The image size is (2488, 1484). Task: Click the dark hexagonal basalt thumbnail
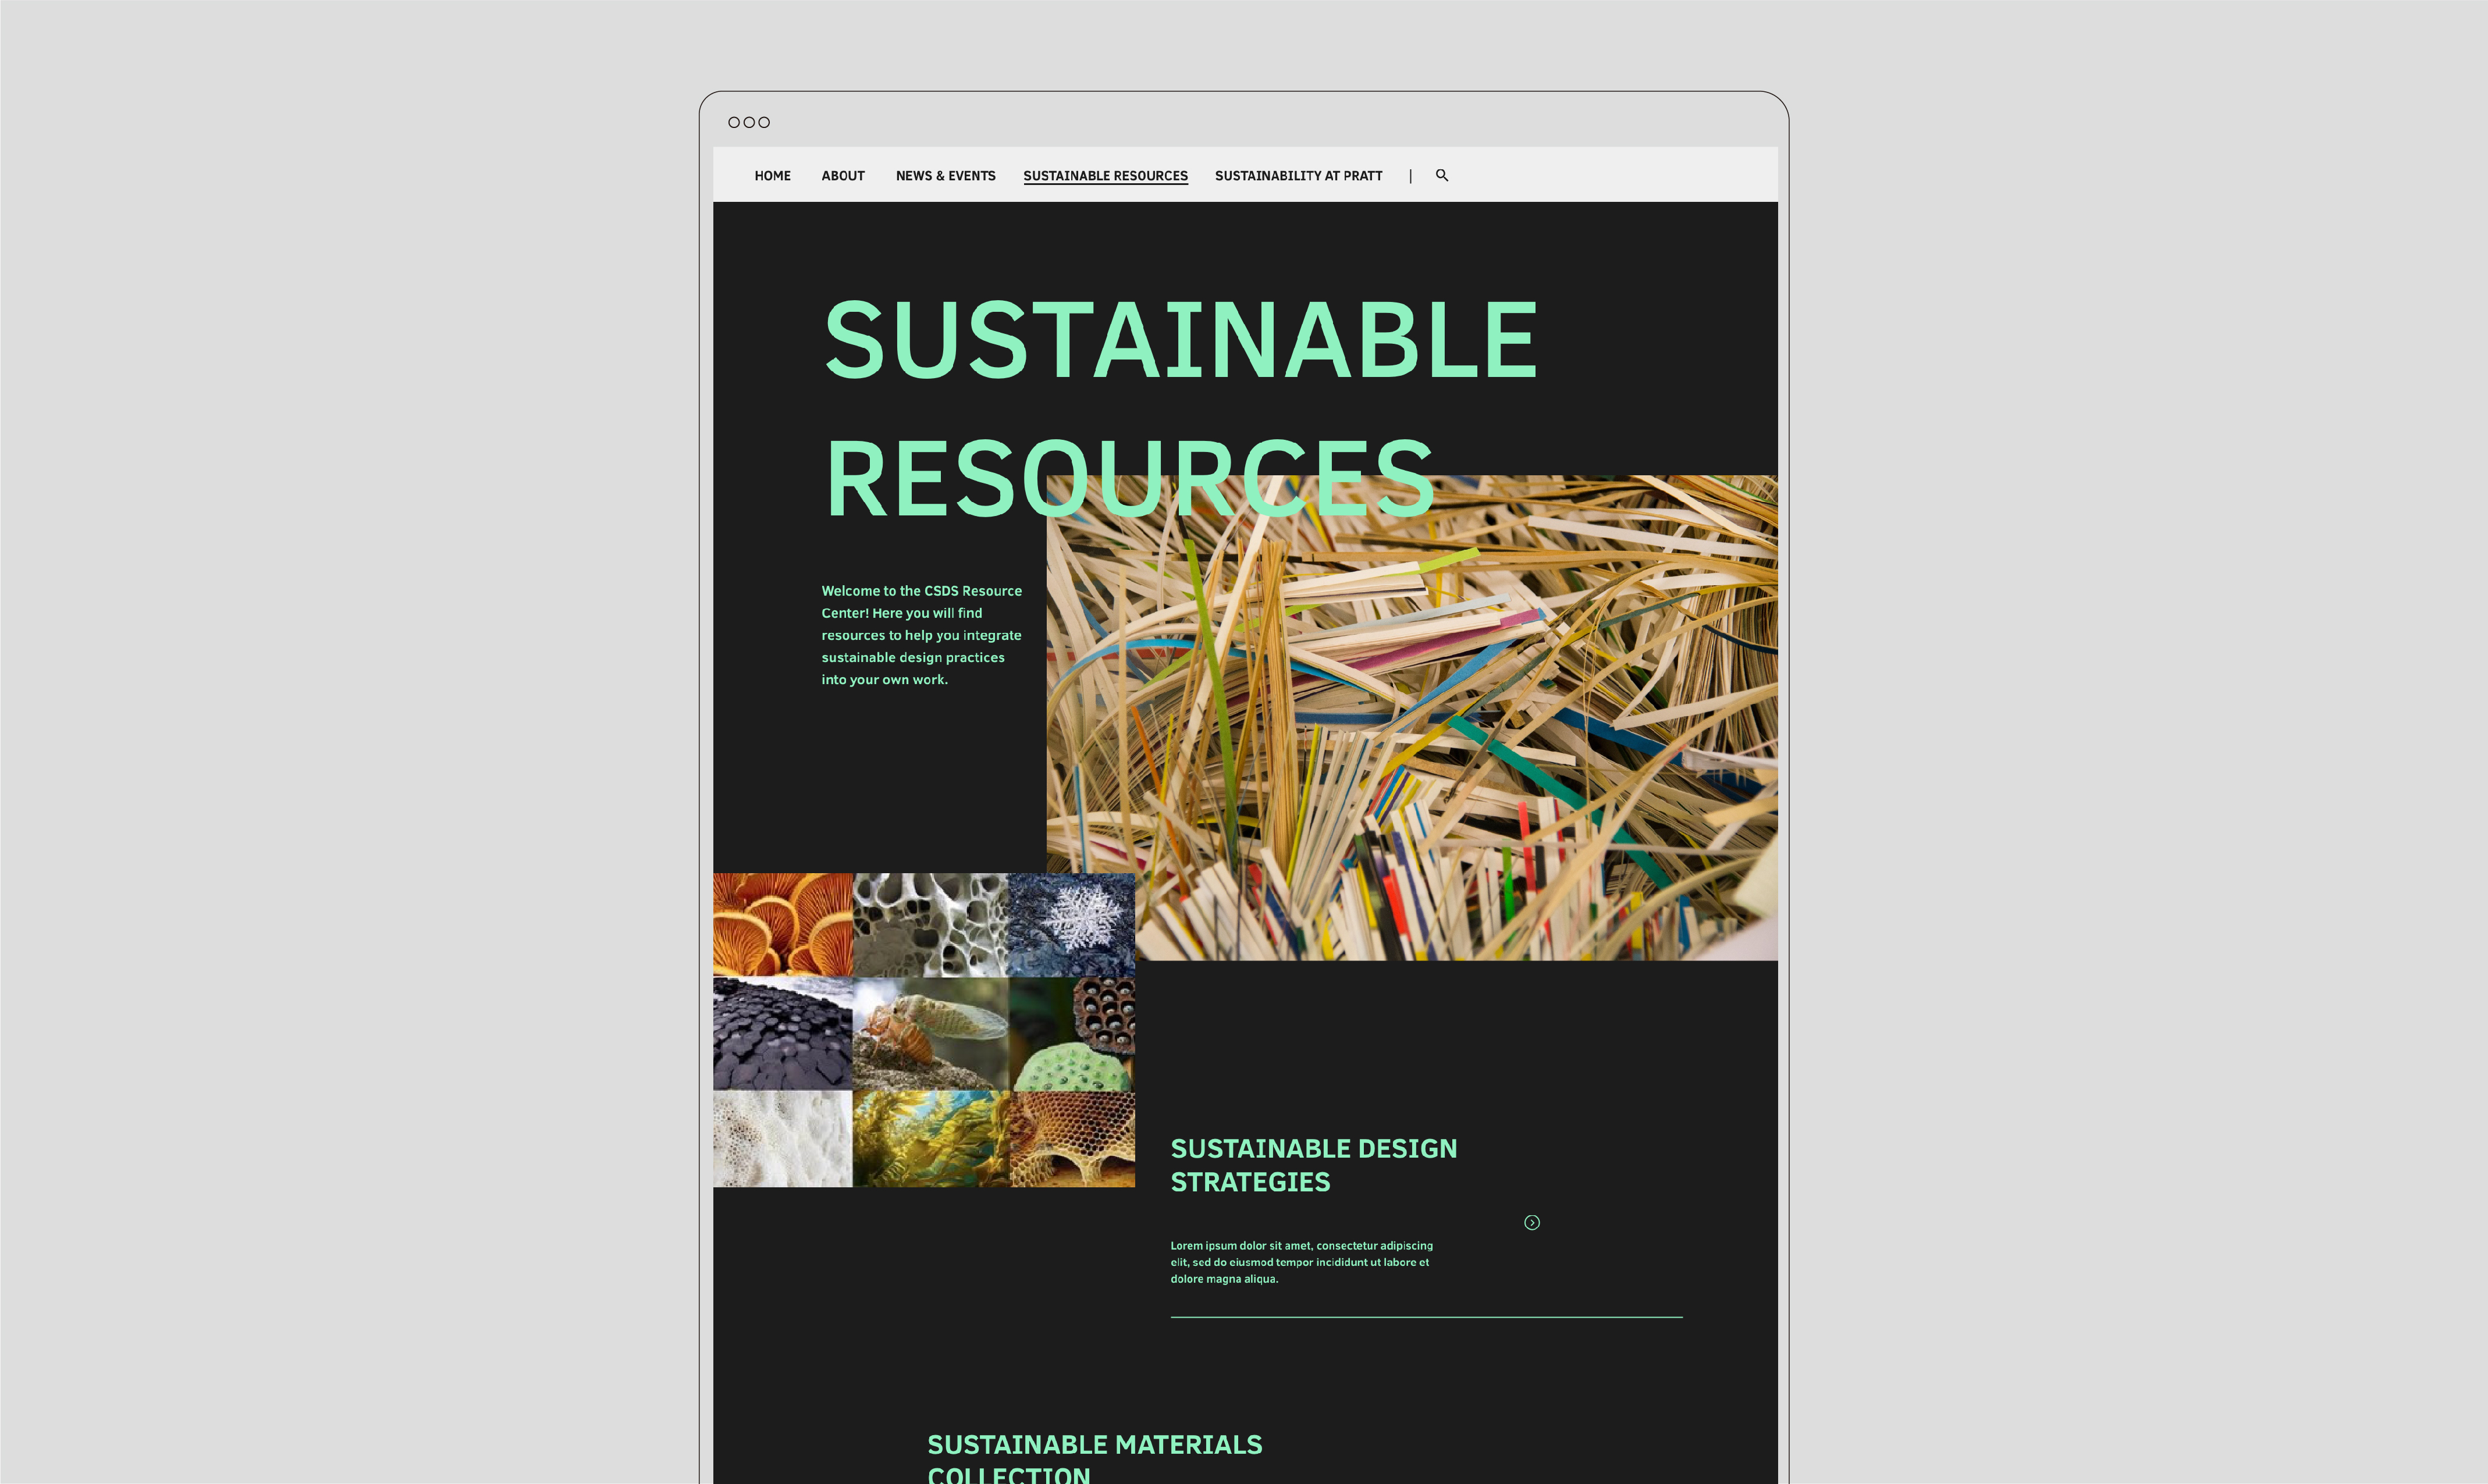(782, 1034)
